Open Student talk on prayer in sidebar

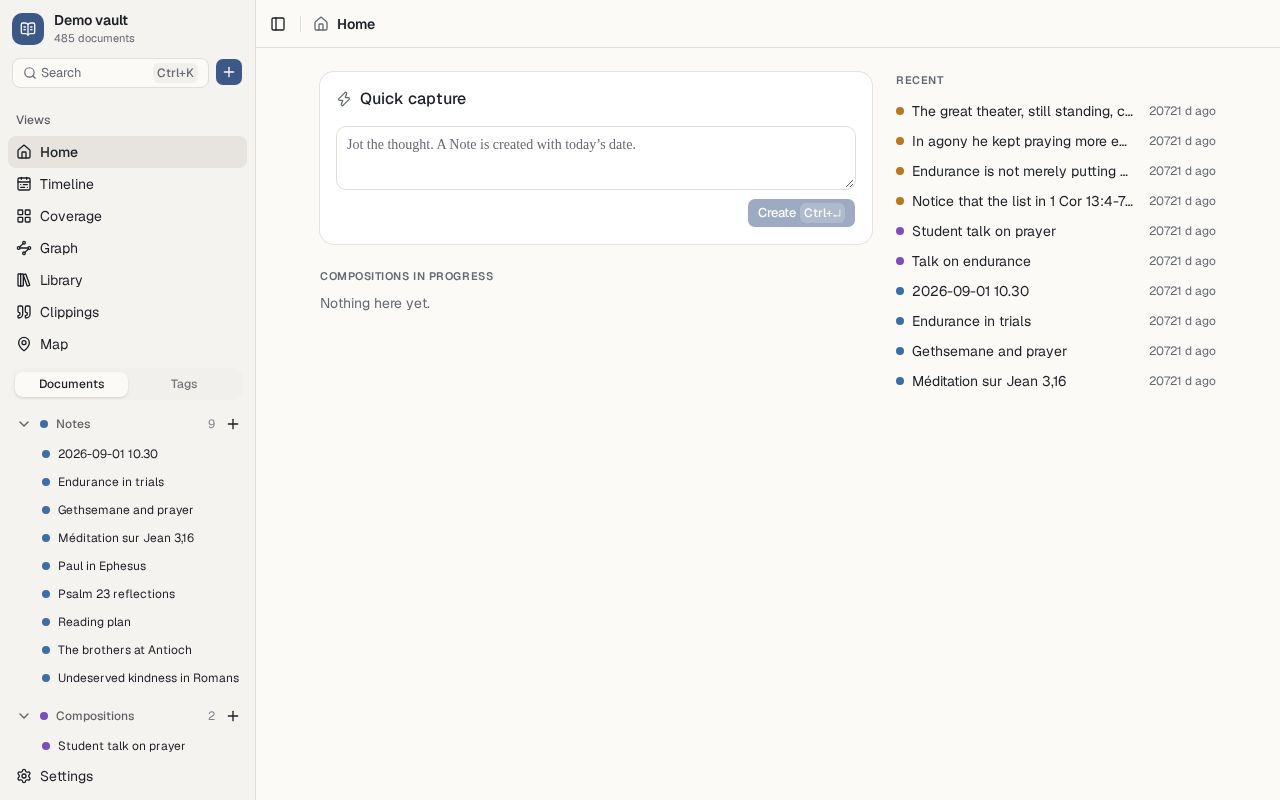point(140,746)
